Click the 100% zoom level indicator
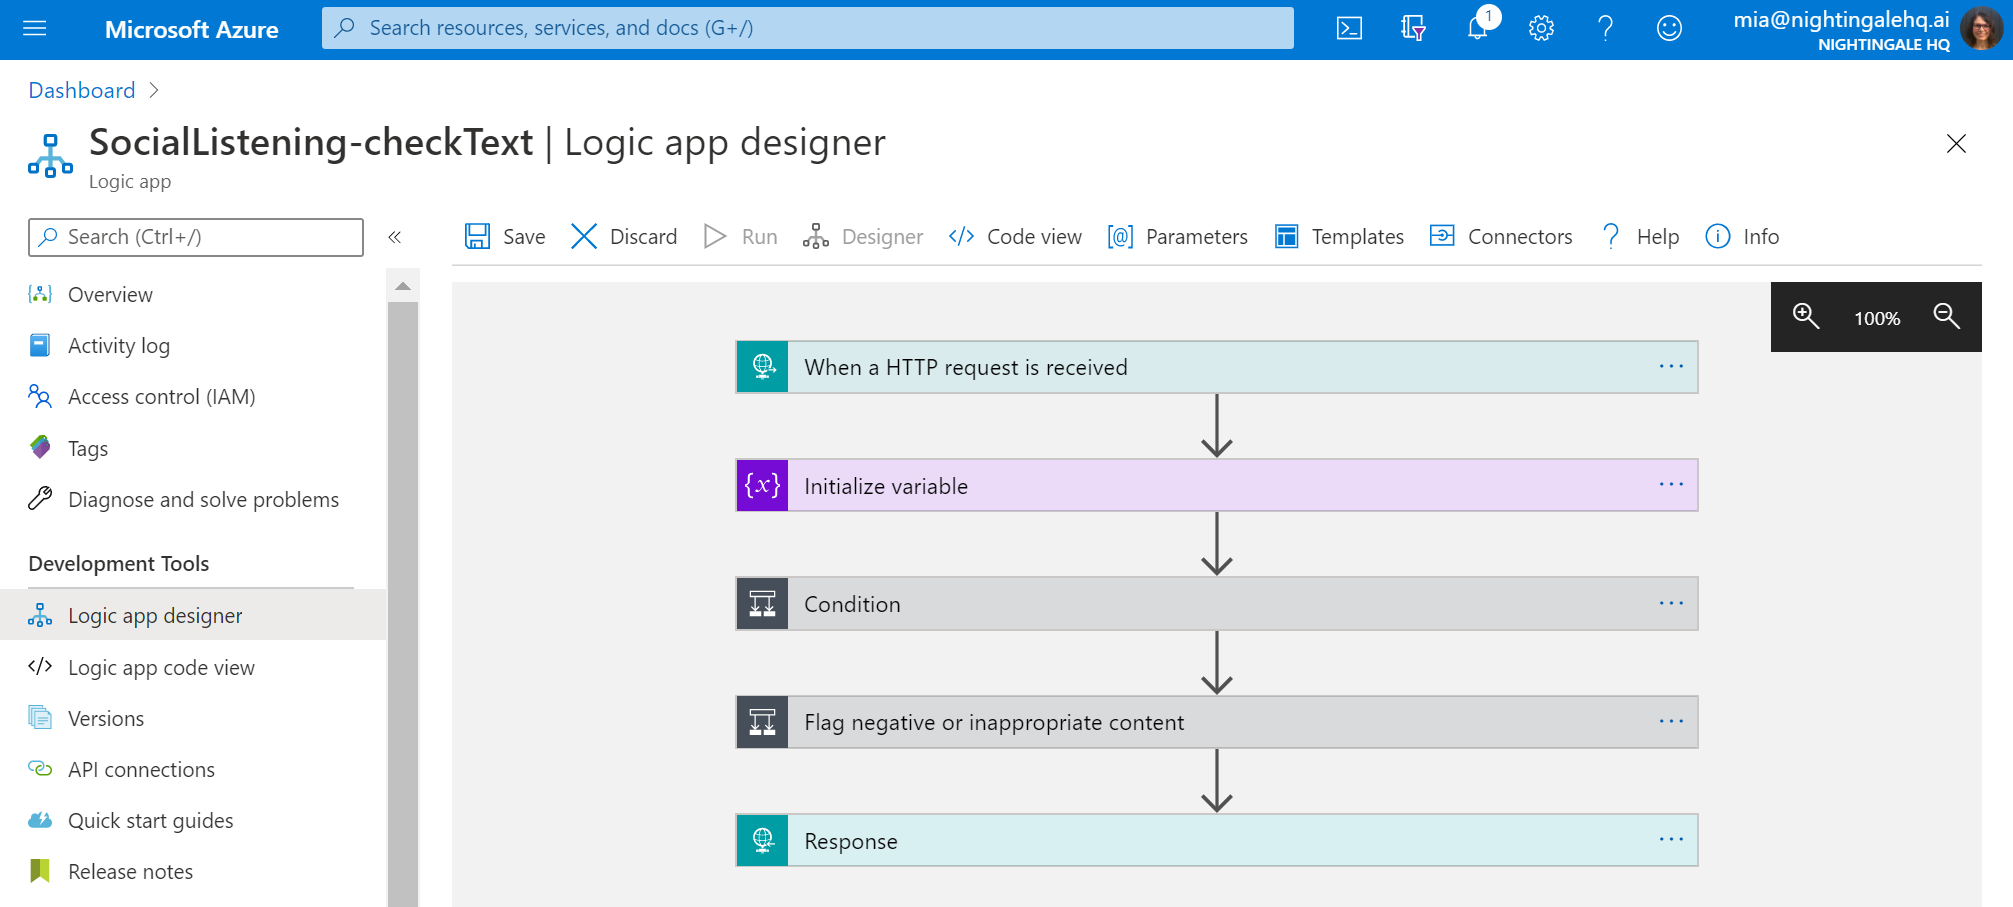Screen dimensions: 2013x907 (1876, 318)
